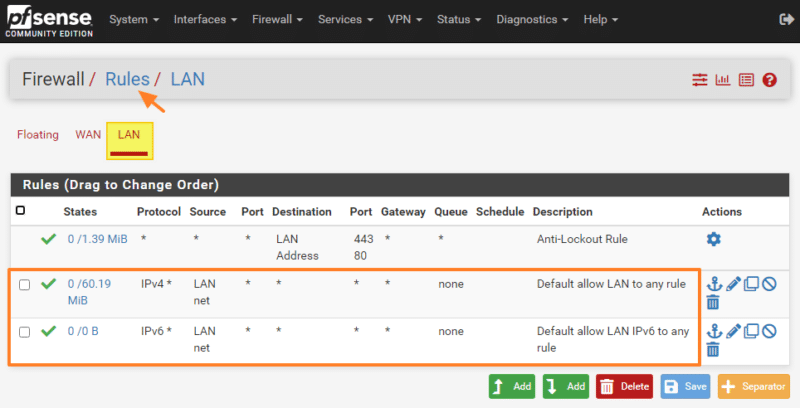Image resolution: width=800 pixels, height=408 pixels.
Task: Edit the IPv4 LAN rule pencil
Action: coord(734,284)
